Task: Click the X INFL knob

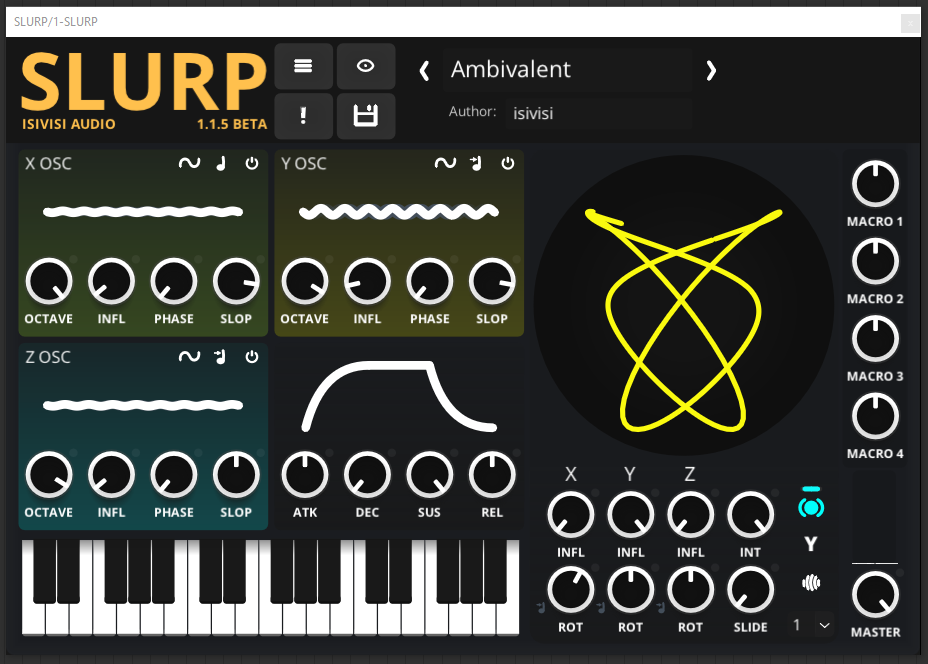Action: 571,515
